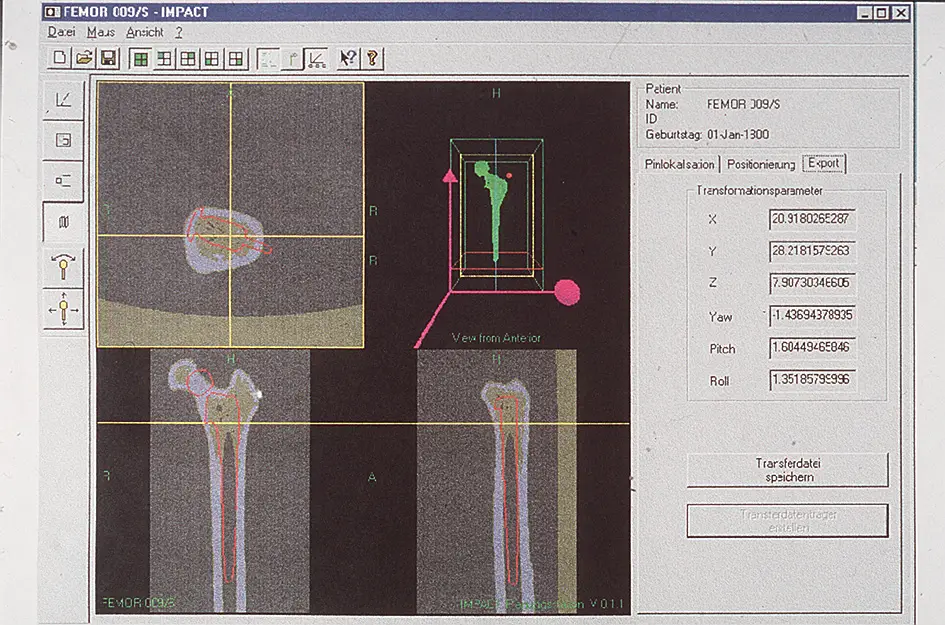Open a file with the folder icon
Viewport: 945px width, 625px height.
coord(84,58)
